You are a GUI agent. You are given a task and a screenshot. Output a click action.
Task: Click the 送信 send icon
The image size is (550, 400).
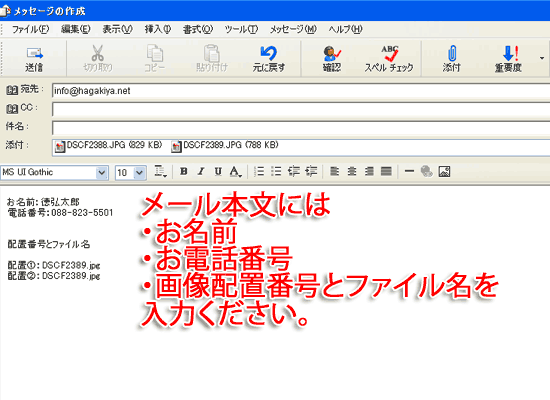(34, 59)
